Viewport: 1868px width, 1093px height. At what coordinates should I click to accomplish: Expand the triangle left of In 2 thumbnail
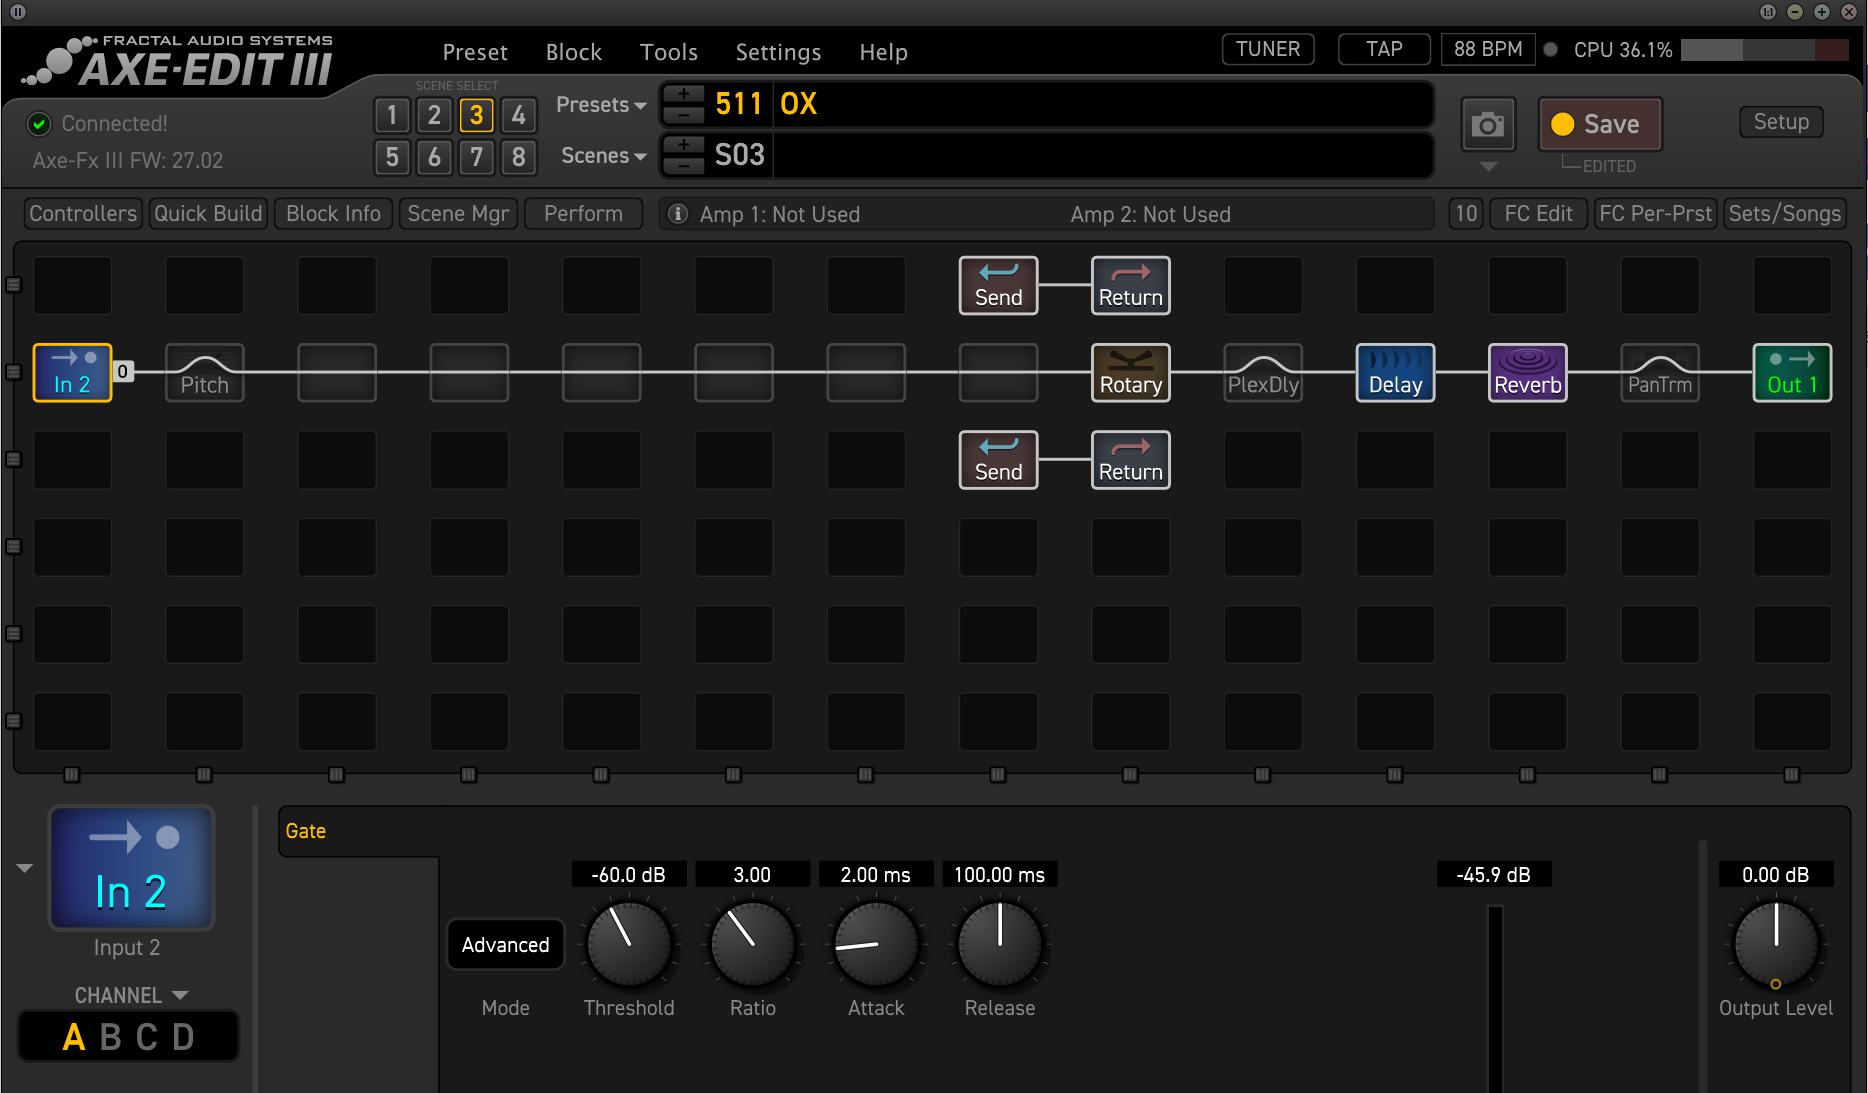pyautogui.click(x=25, y=868)
